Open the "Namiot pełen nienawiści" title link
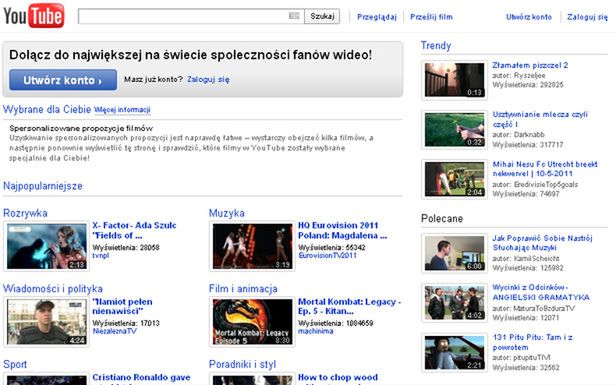 (122, 306)
